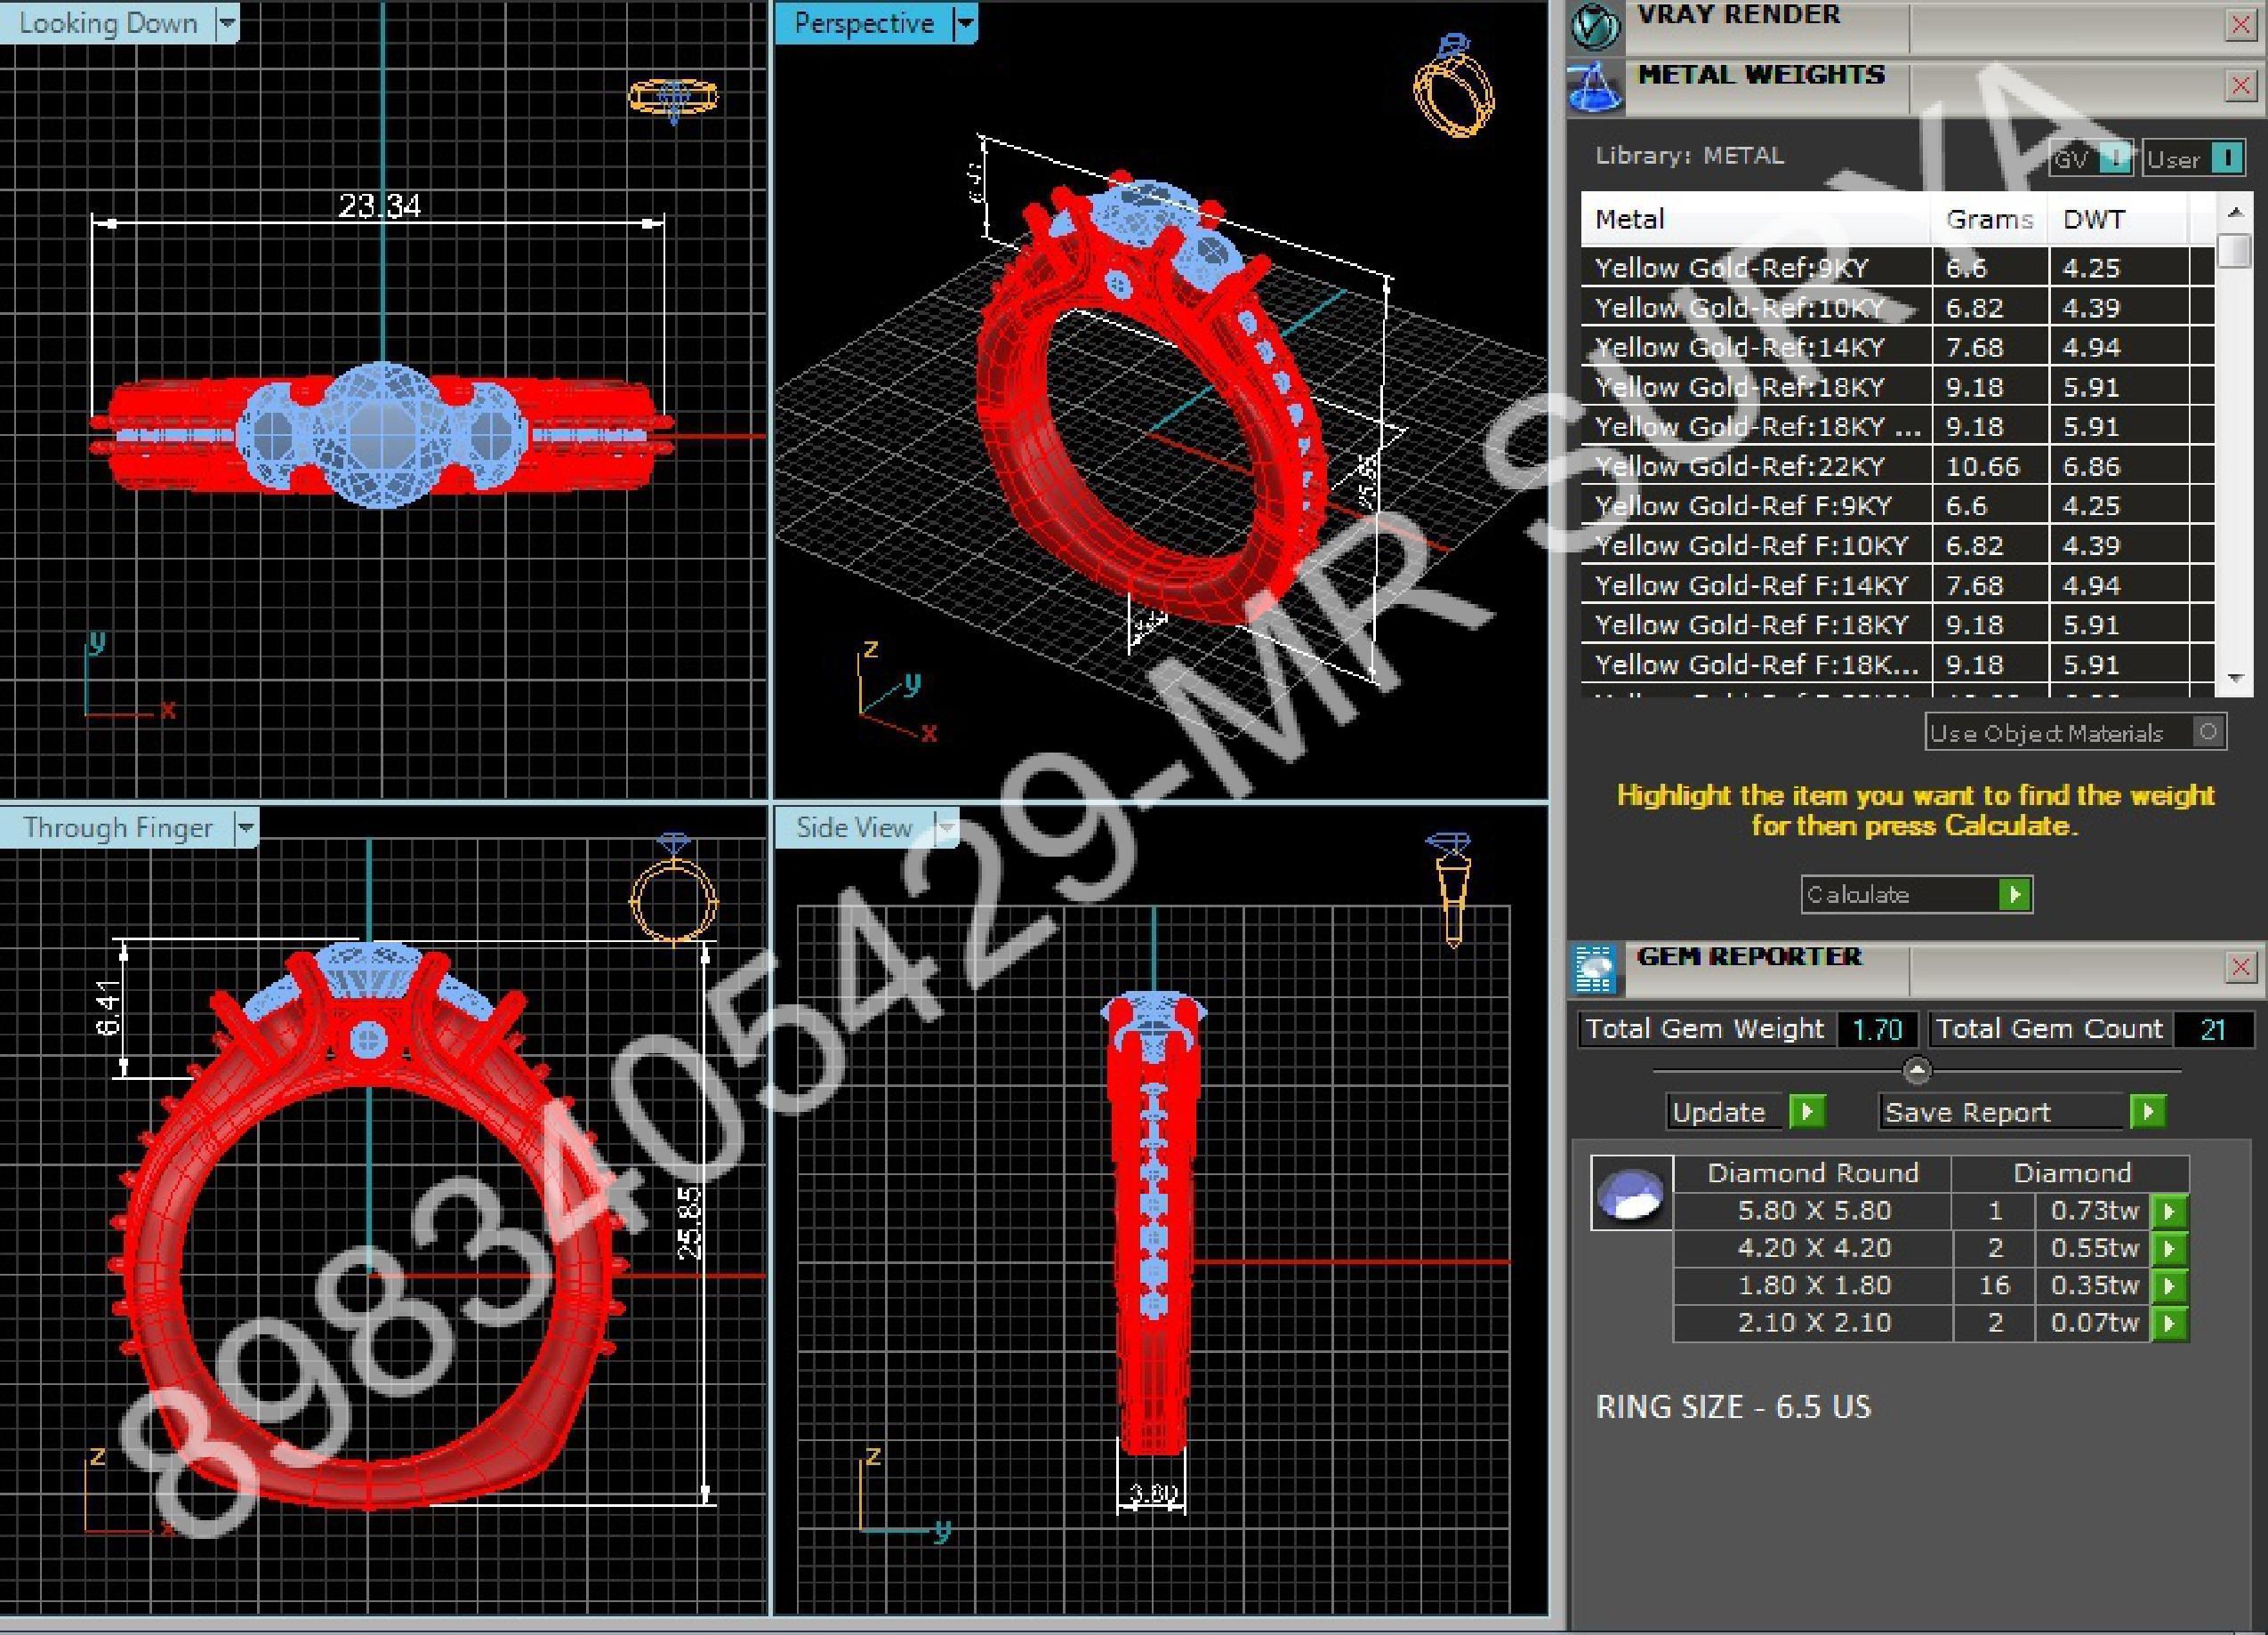
Task: Open the Perspective viewport dropdown
Action: coord(964,22)
